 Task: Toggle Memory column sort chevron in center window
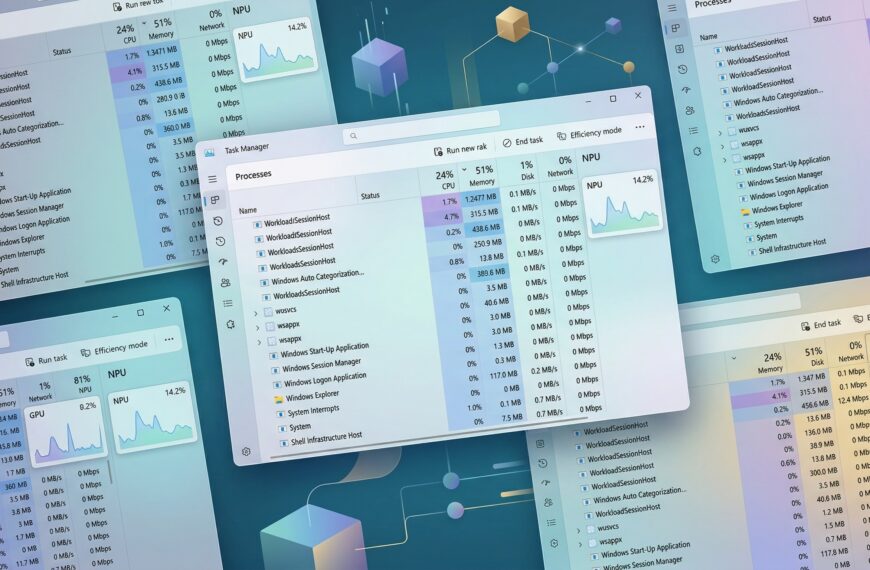click(464, 170)
